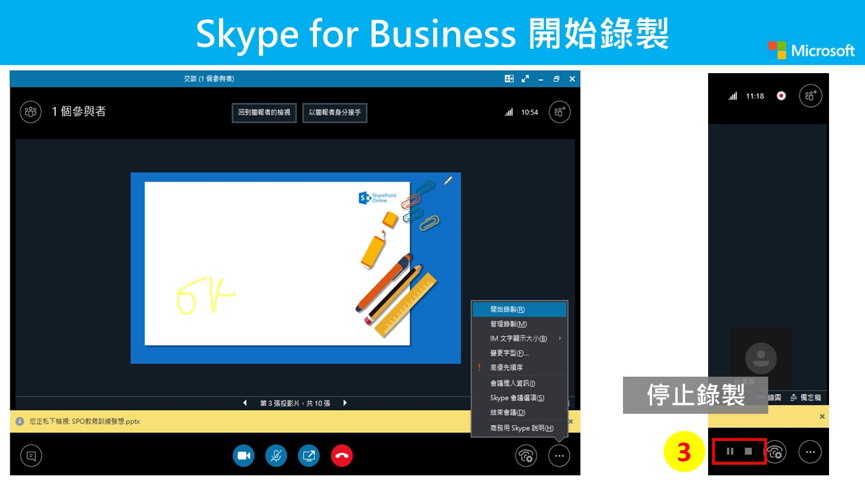Click the red recording indicator
The image size is (865, 487).
[x=781, y=96]
